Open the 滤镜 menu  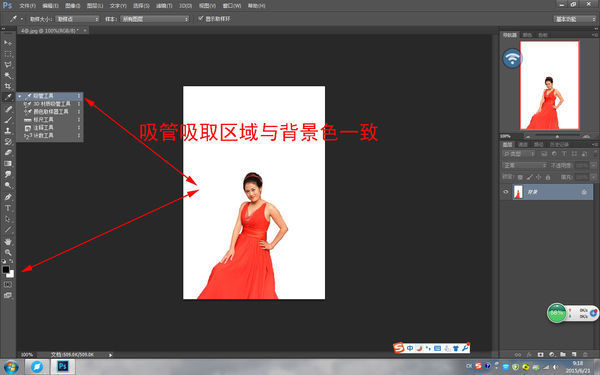pos(164,6)
